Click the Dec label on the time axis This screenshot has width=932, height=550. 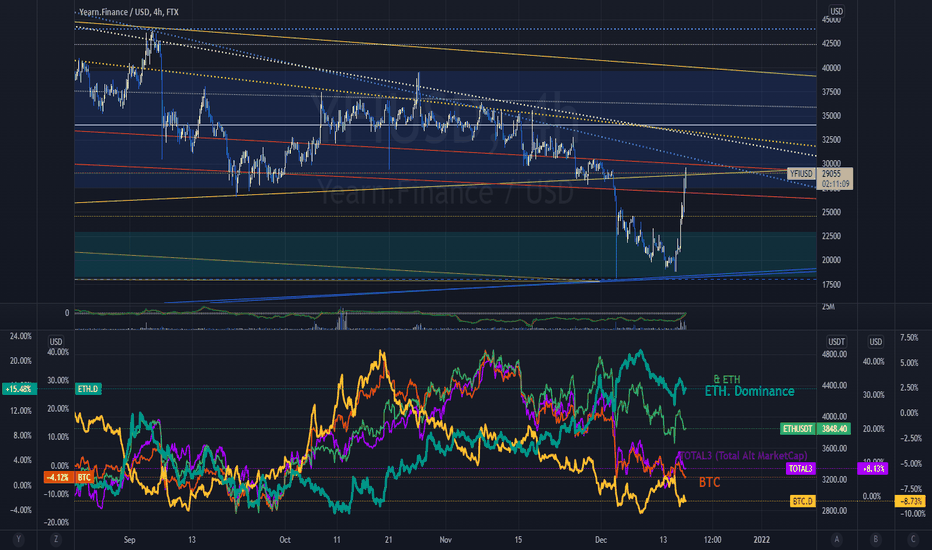(601, 540)
